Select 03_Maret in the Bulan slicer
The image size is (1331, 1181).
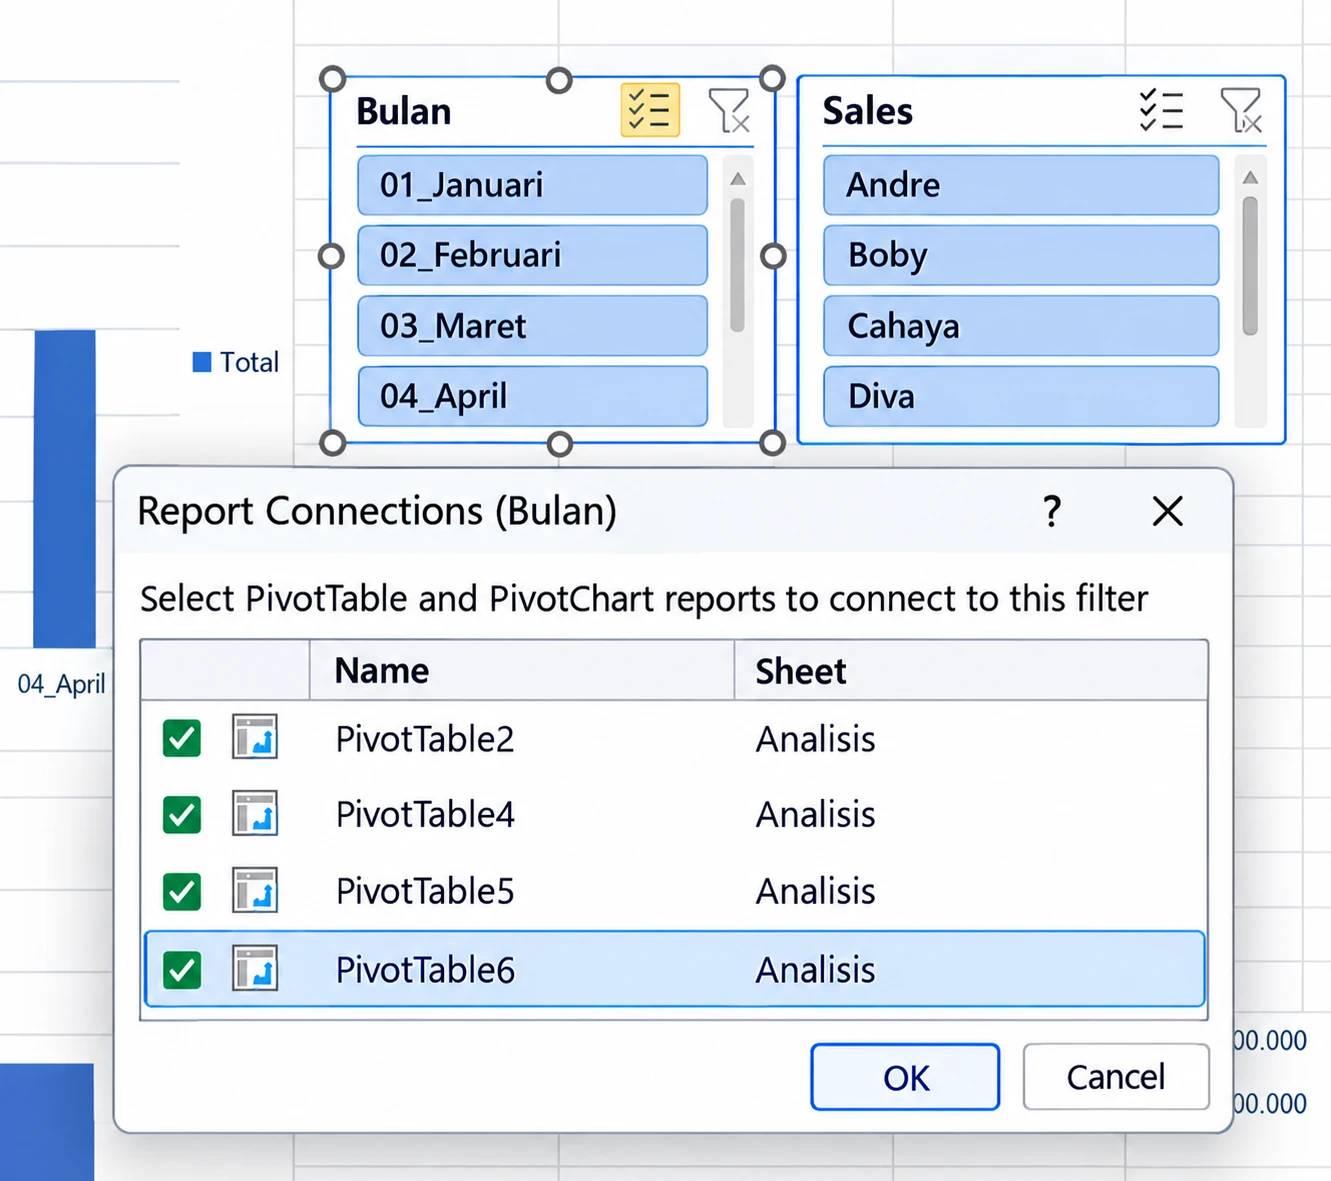[532, 326]
